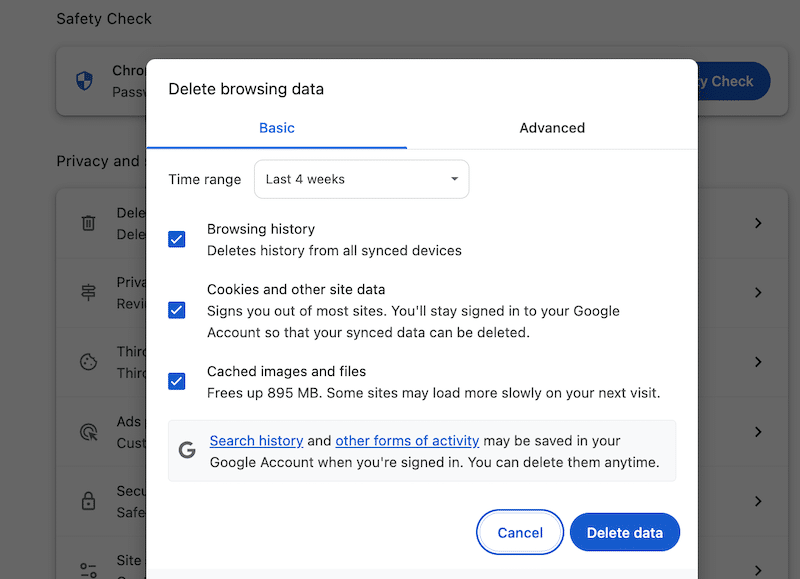
Task: Click 'Deletes history from all synced devices' text
Action: [x=334, y=250]
